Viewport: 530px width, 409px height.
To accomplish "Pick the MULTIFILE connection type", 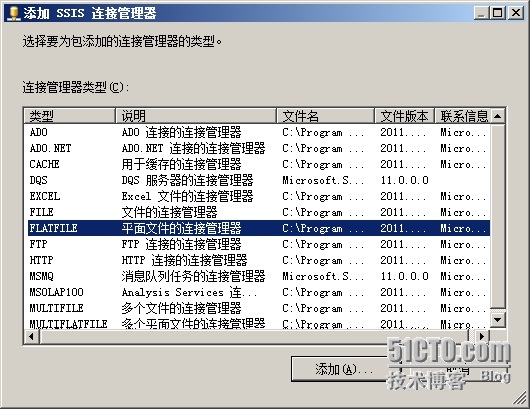I will coord(259,308).
